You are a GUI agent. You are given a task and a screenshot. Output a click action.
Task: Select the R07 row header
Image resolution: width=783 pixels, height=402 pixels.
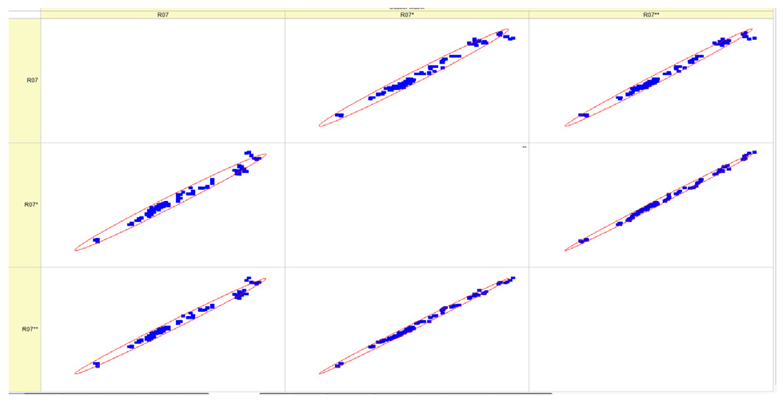(25, 80)
